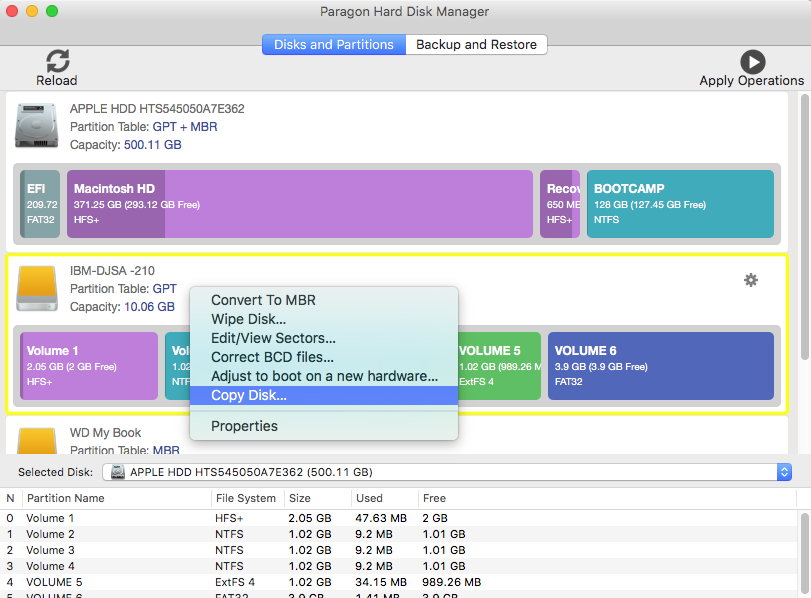The width and height of the screenshot is (811, 598).
Task: Select the Volume 2 table row
Action: (398, 534)
